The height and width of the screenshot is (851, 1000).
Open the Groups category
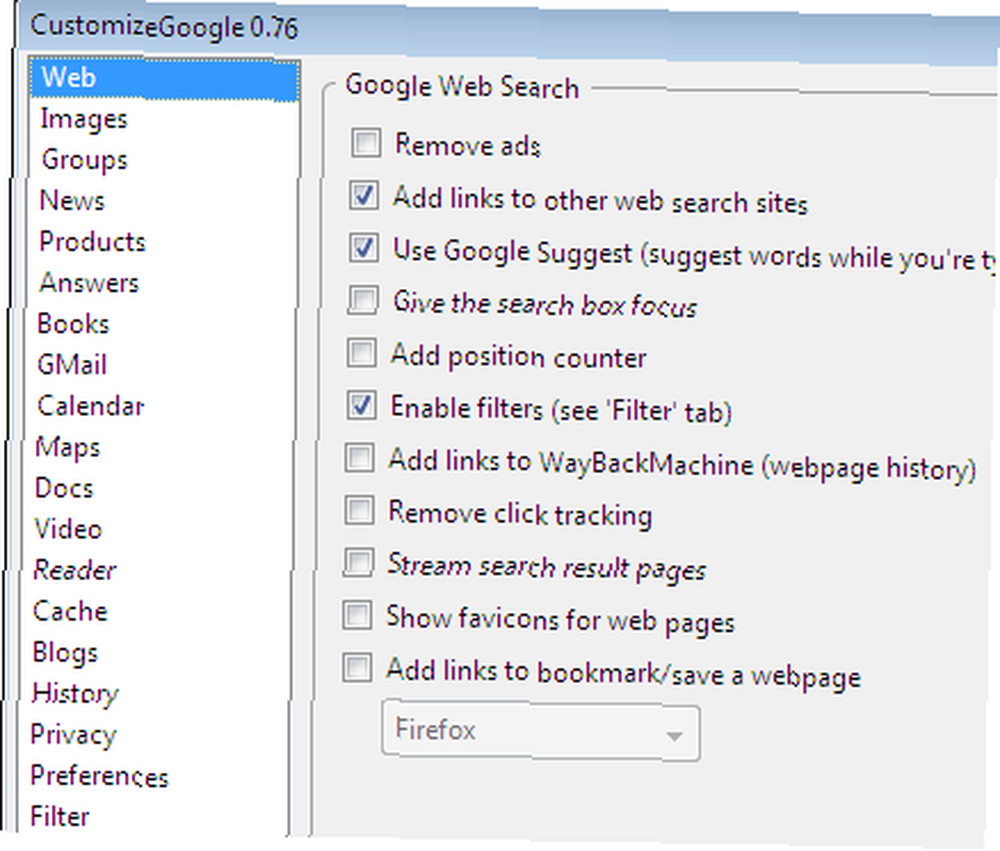(85, 160)
